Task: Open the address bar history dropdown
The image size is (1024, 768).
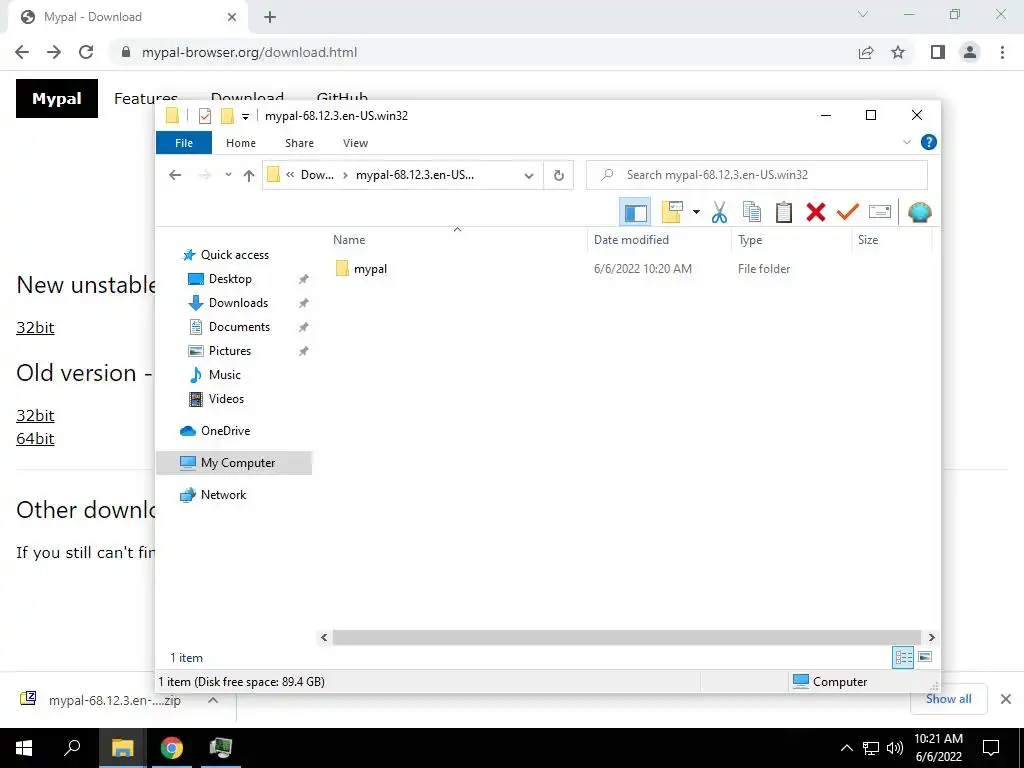Action: (x=529, y=176)
